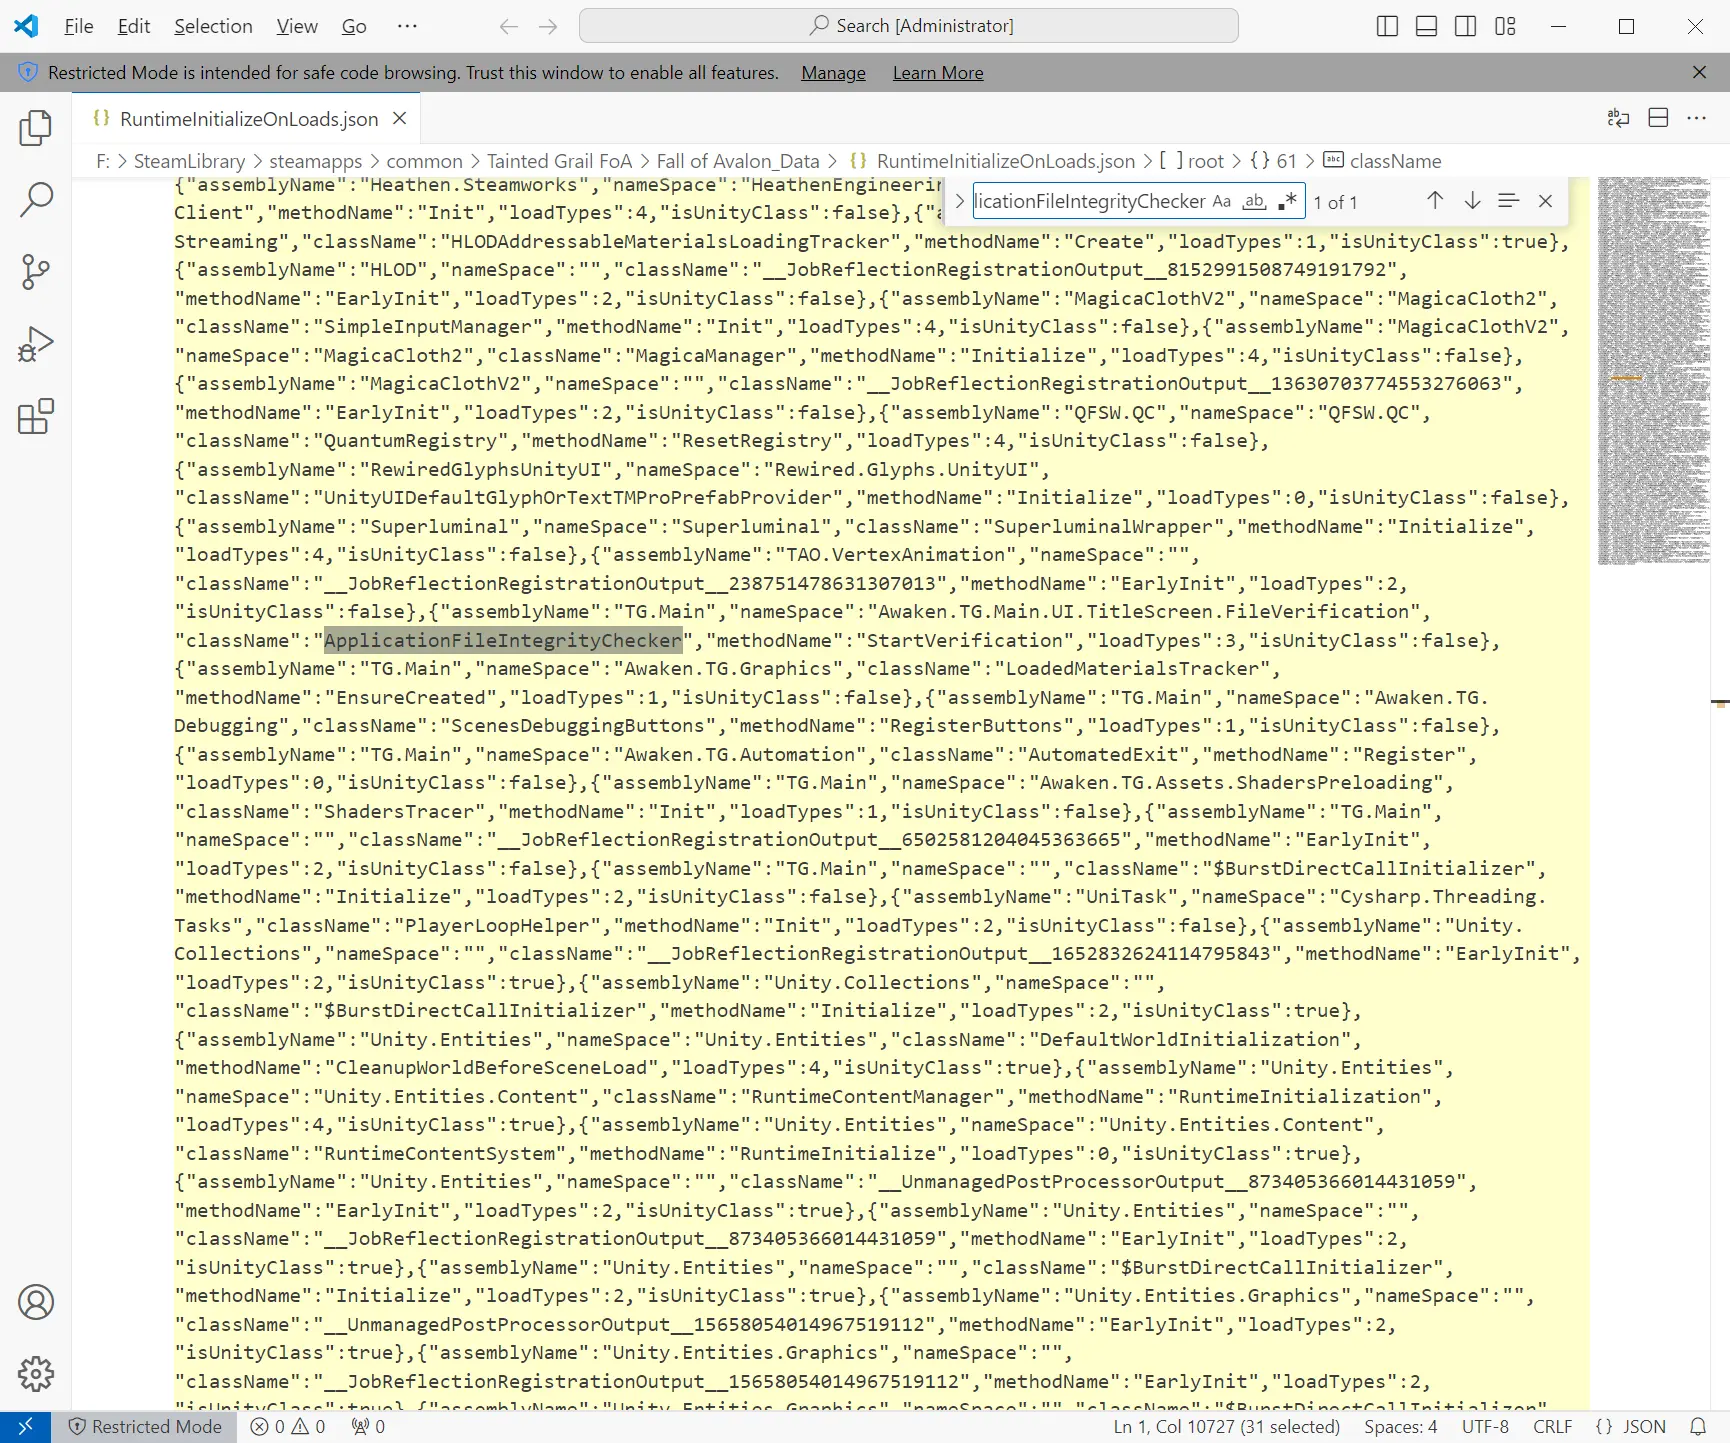This screenshot has height=1443, width=1730.
Task: Select the RuntimeInitializeOnLoads.json tab
Action: coord(248,119)
